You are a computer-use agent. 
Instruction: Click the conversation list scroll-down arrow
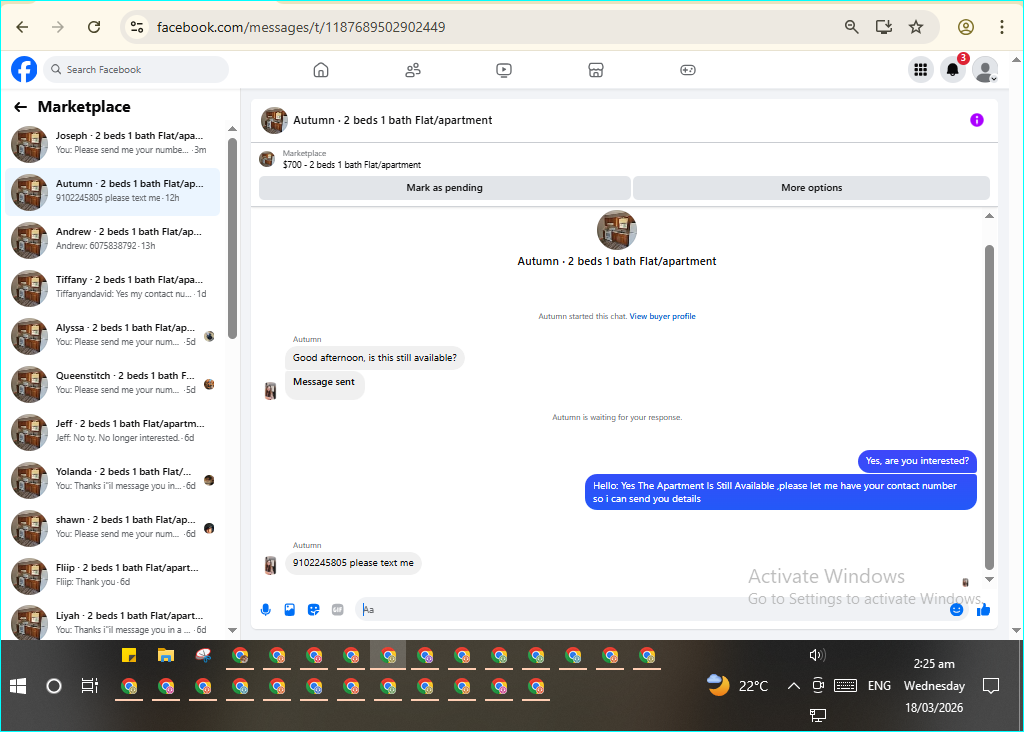tap(232, 630)
